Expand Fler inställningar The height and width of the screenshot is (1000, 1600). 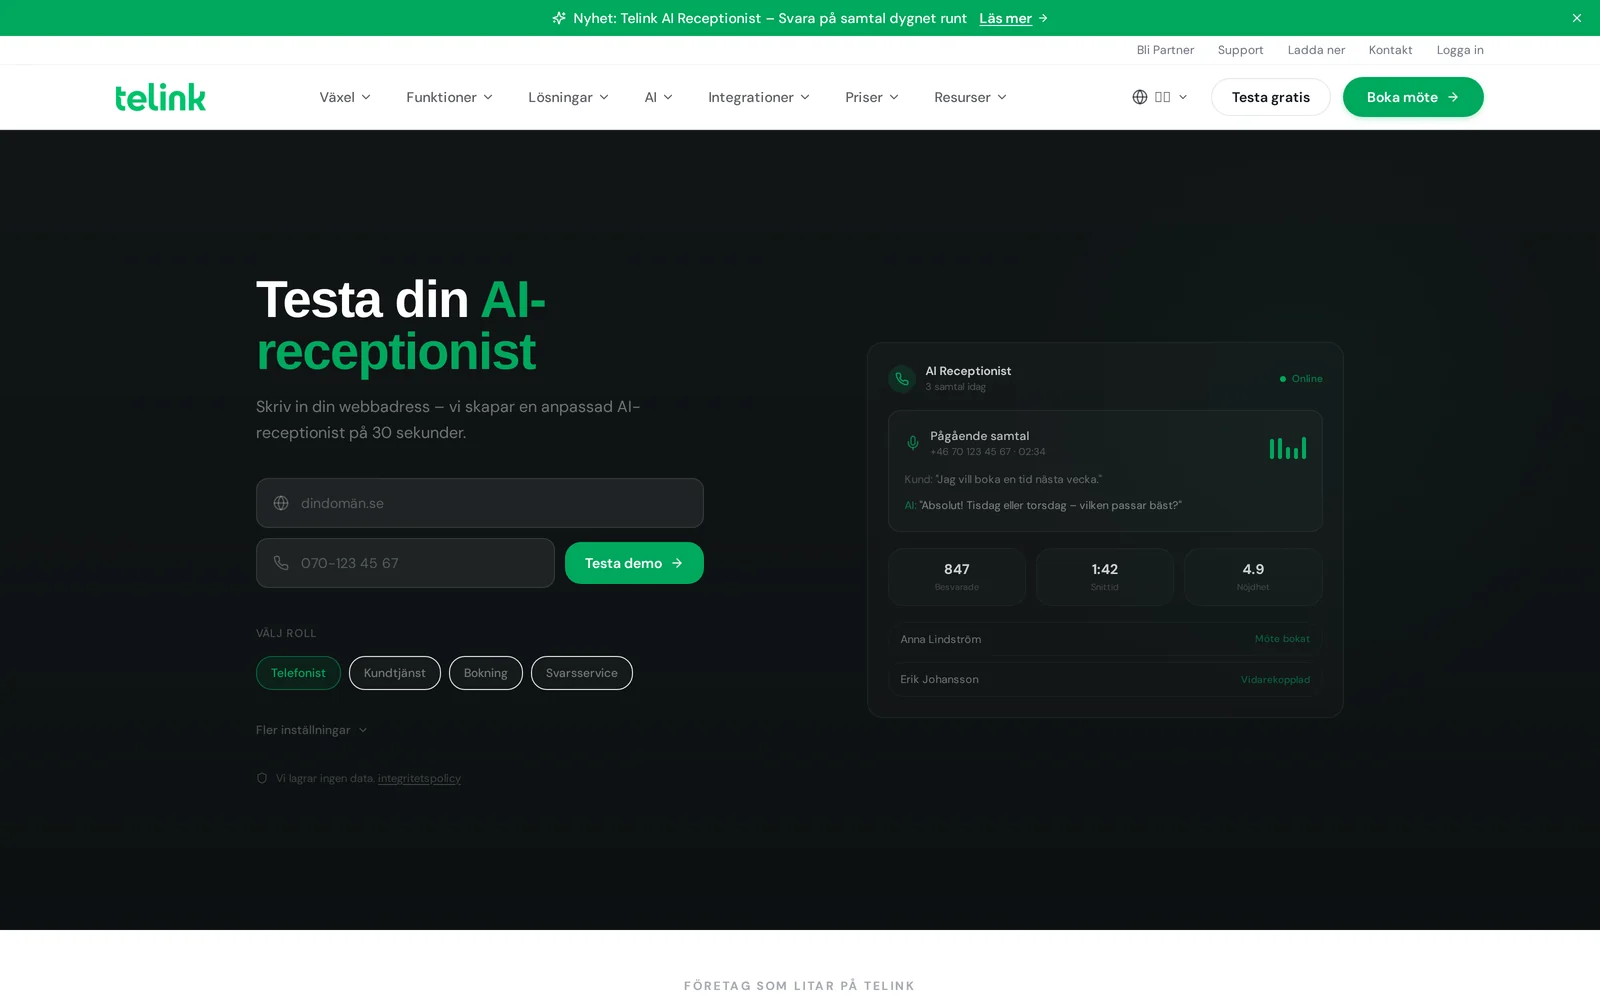pyautogui.click(x=312, y=730)
